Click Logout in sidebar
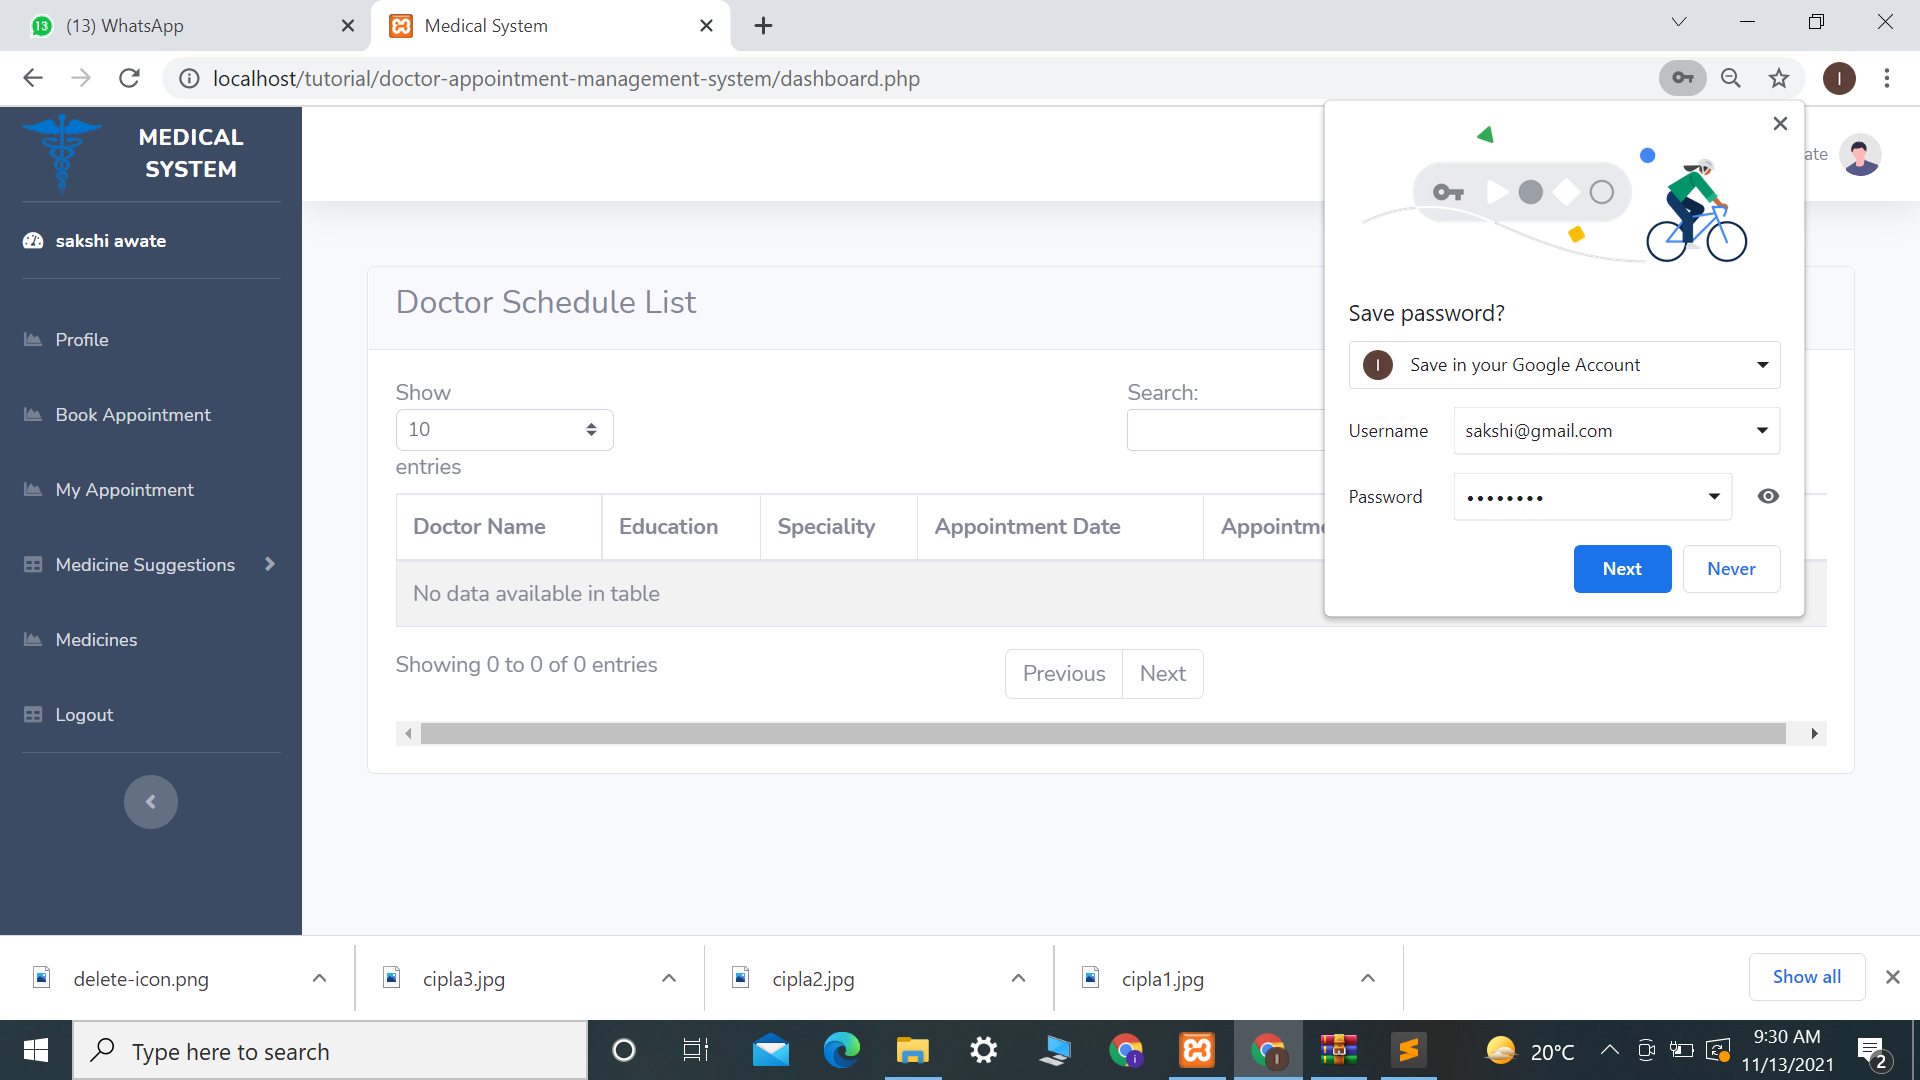This screenshot has height=1080, width=1920. [x=84, y=715]
